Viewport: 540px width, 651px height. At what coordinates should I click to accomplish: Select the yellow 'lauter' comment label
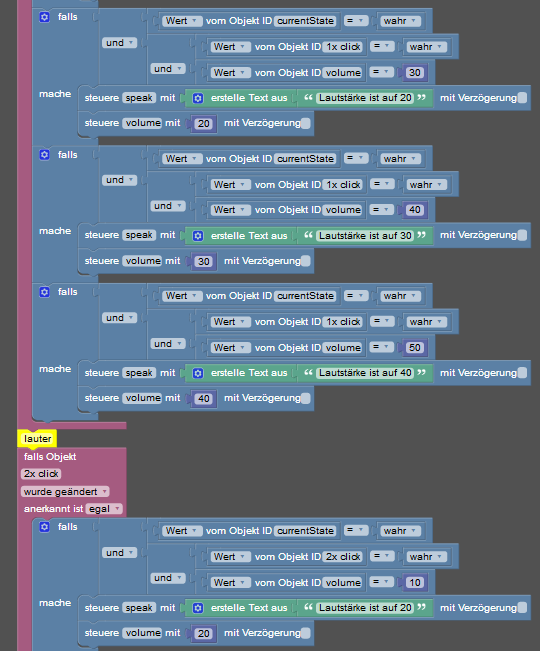click(x=37, y=439)
